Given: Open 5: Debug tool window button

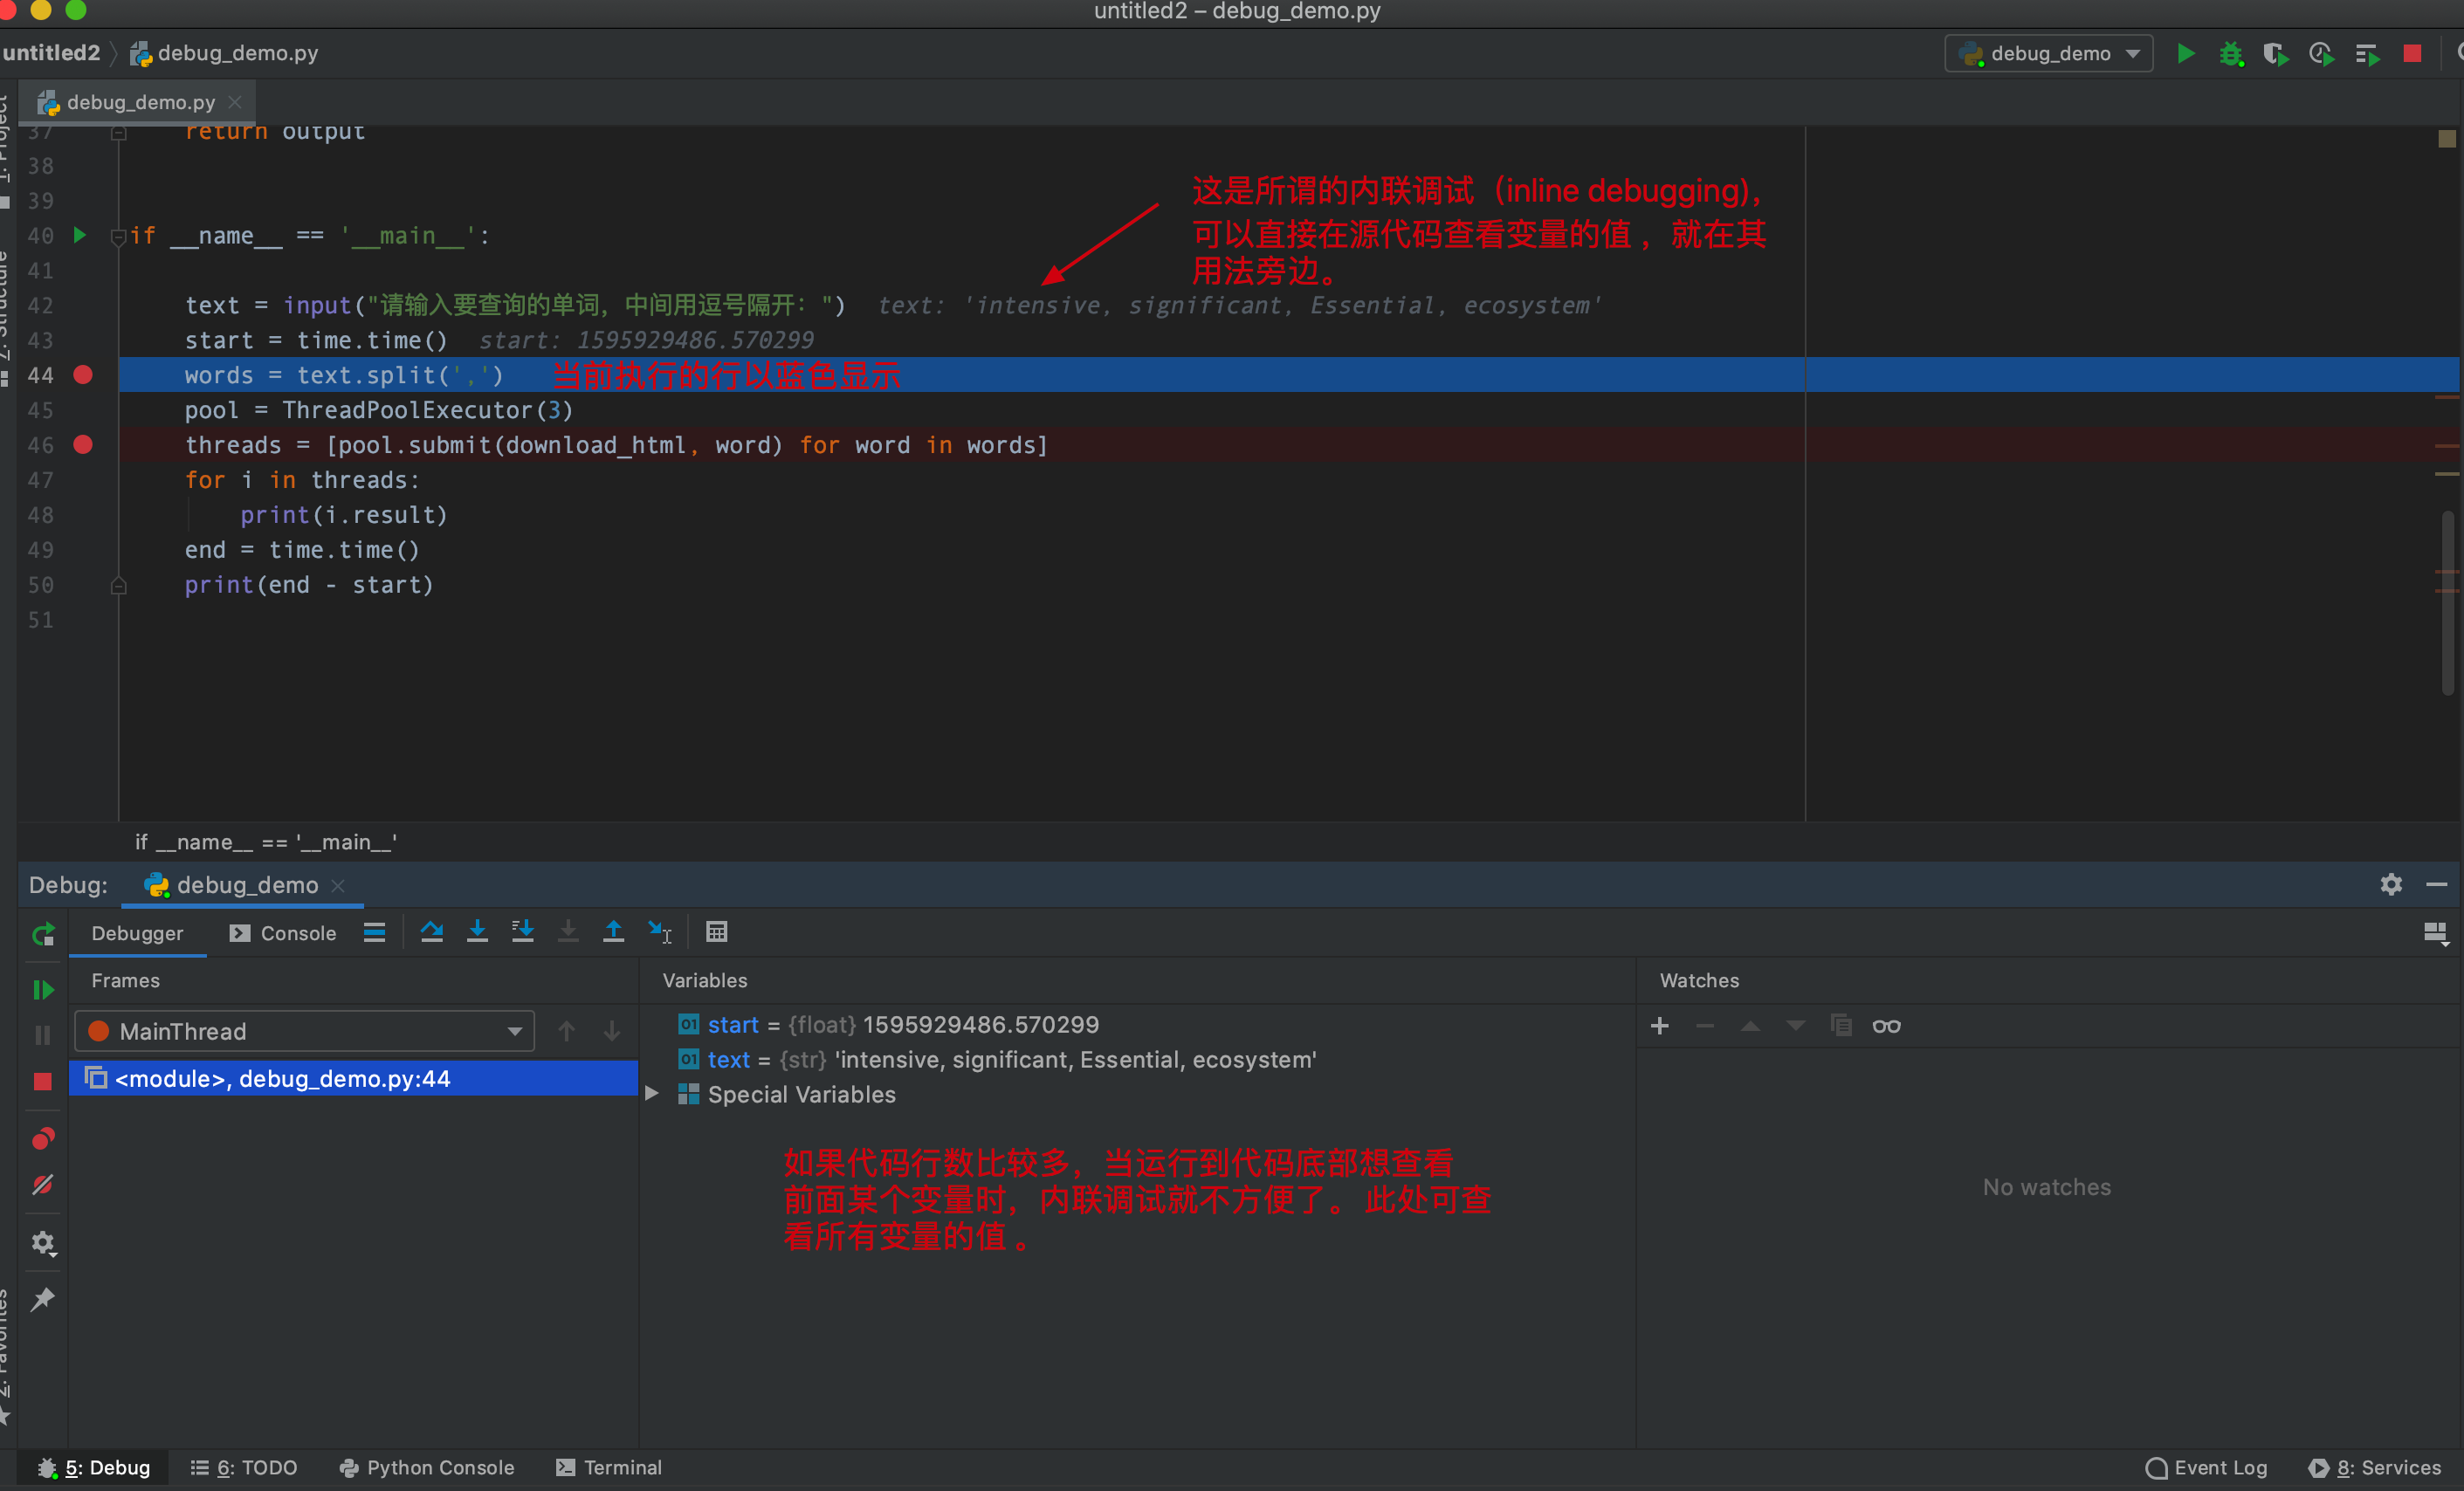Looking at the screenshot, I should [94, 1467].
